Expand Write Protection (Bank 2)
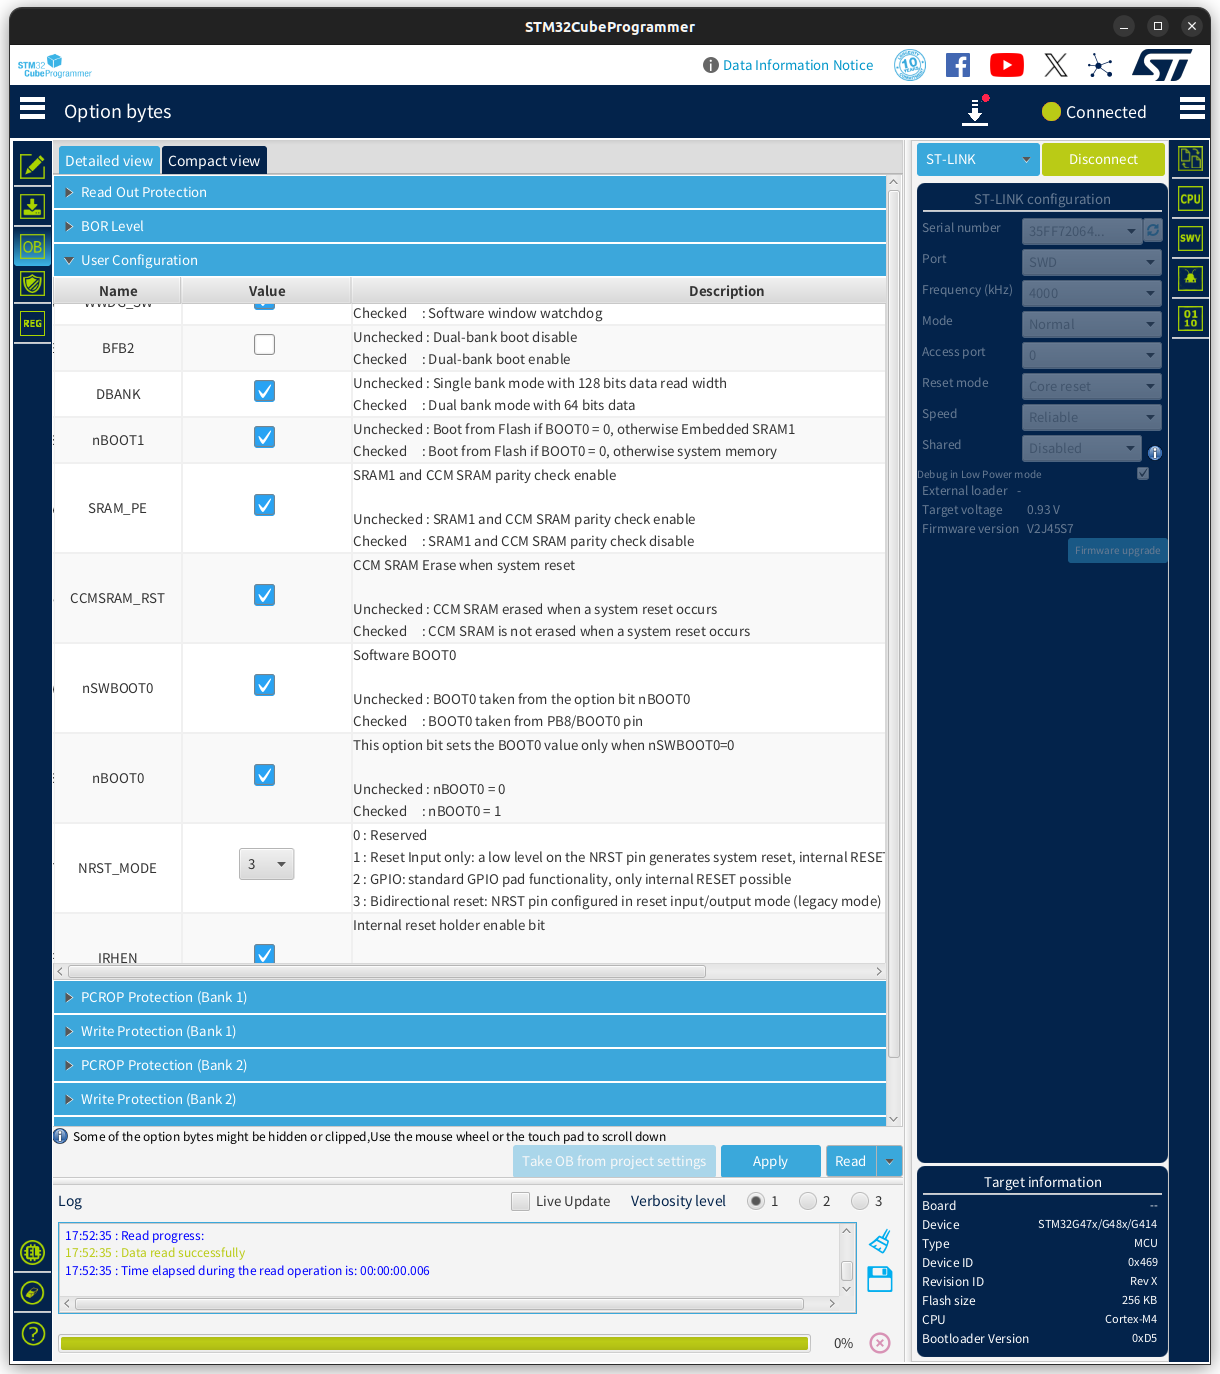The width and height of the screenshot is (1220, 1374). tap(470, 1099)
